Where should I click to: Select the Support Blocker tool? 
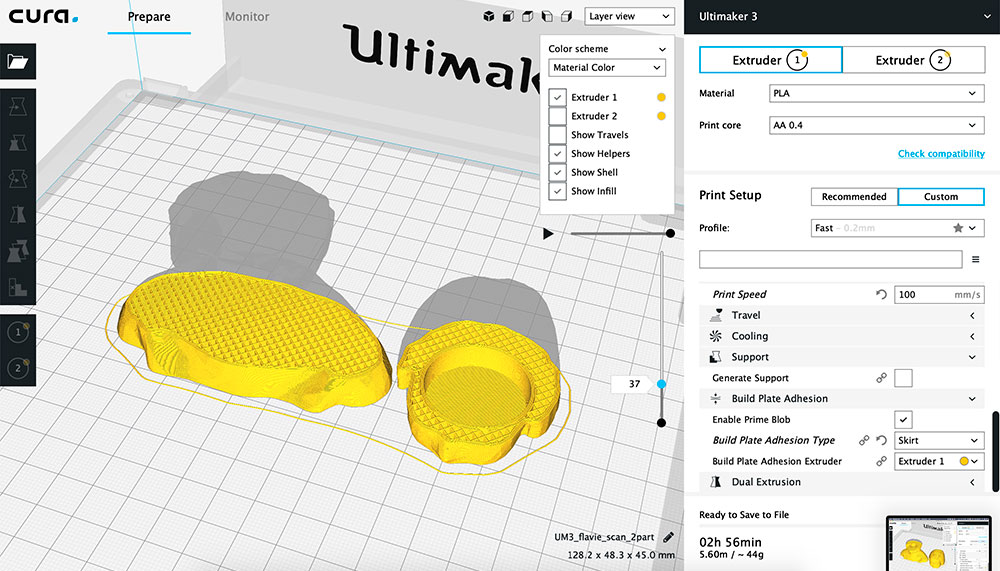(x=18, y=287)
